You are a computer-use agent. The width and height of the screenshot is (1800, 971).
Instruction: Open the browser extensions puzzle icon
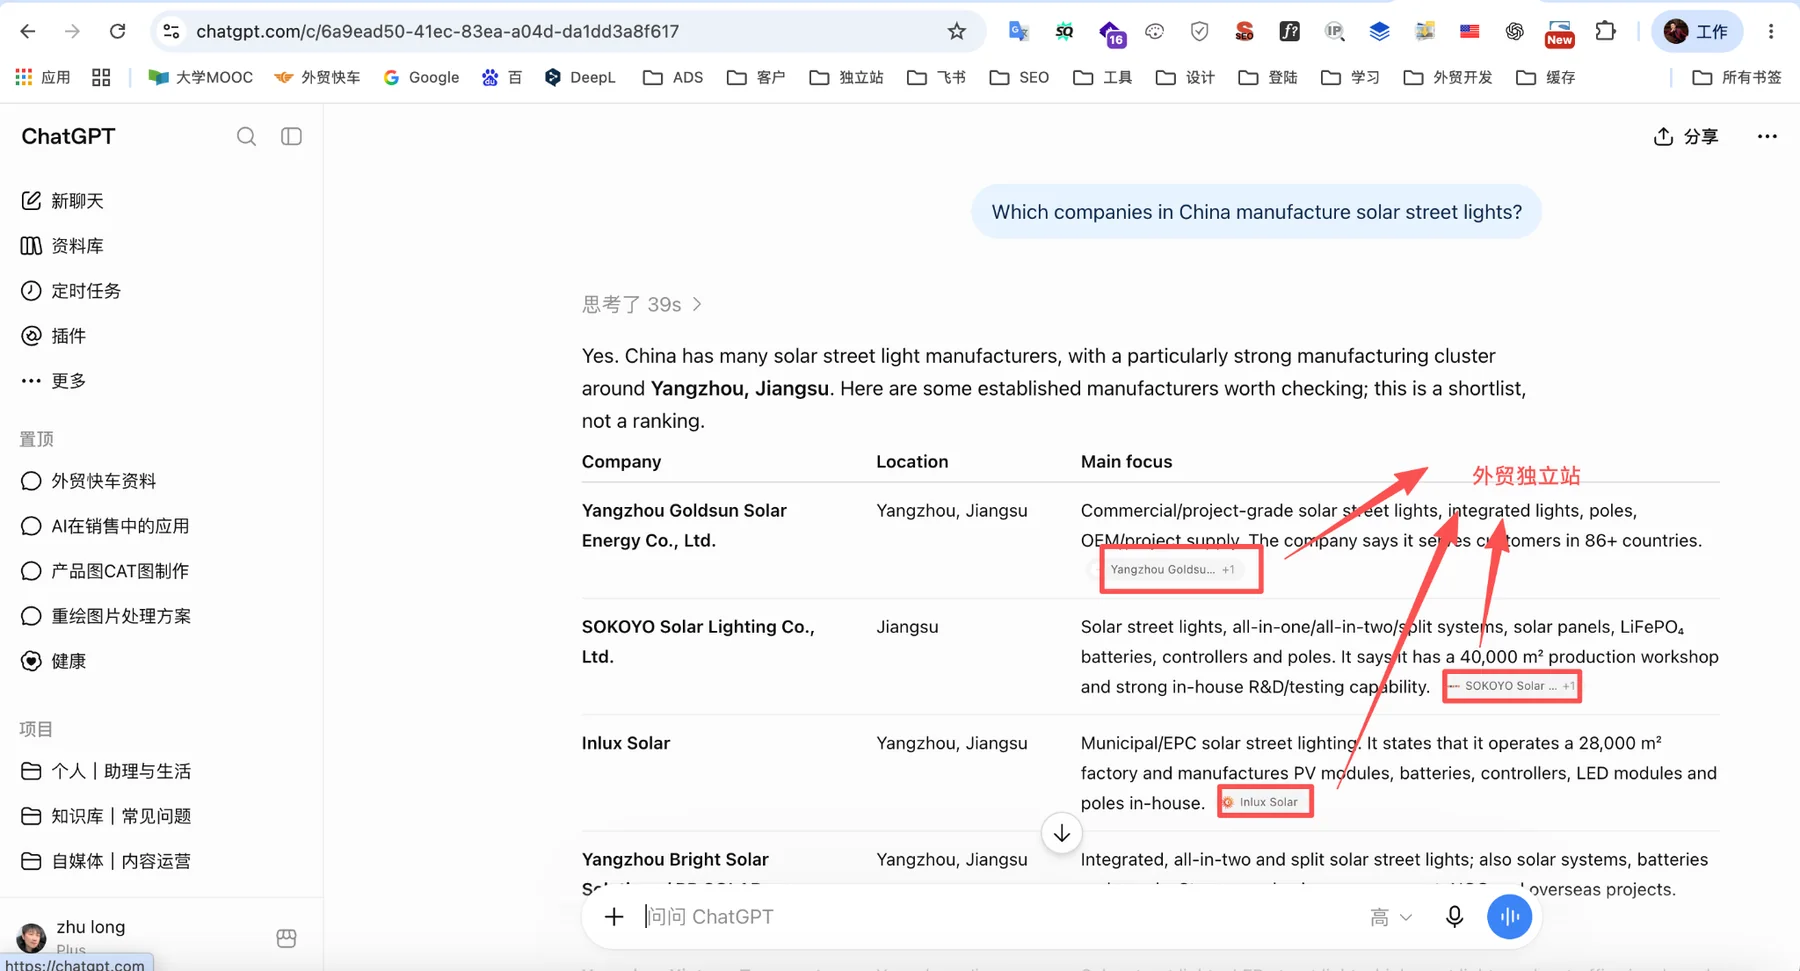(1605, 31)
